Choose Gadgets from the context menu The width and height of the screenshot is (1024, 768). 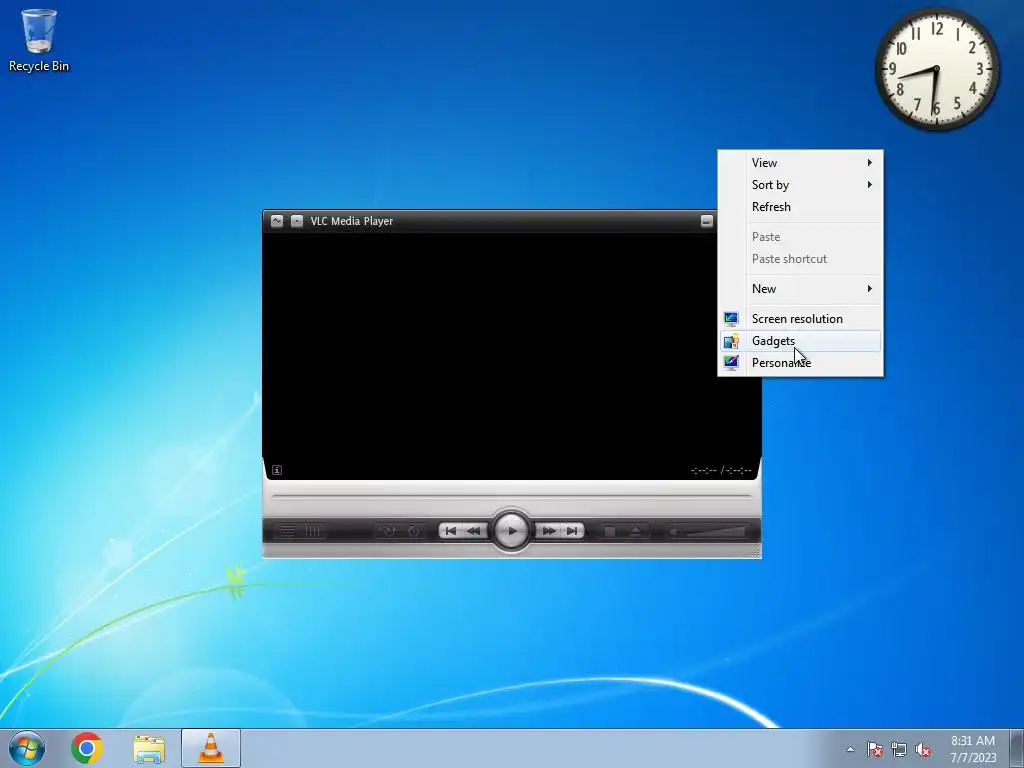tap(801, 341)
